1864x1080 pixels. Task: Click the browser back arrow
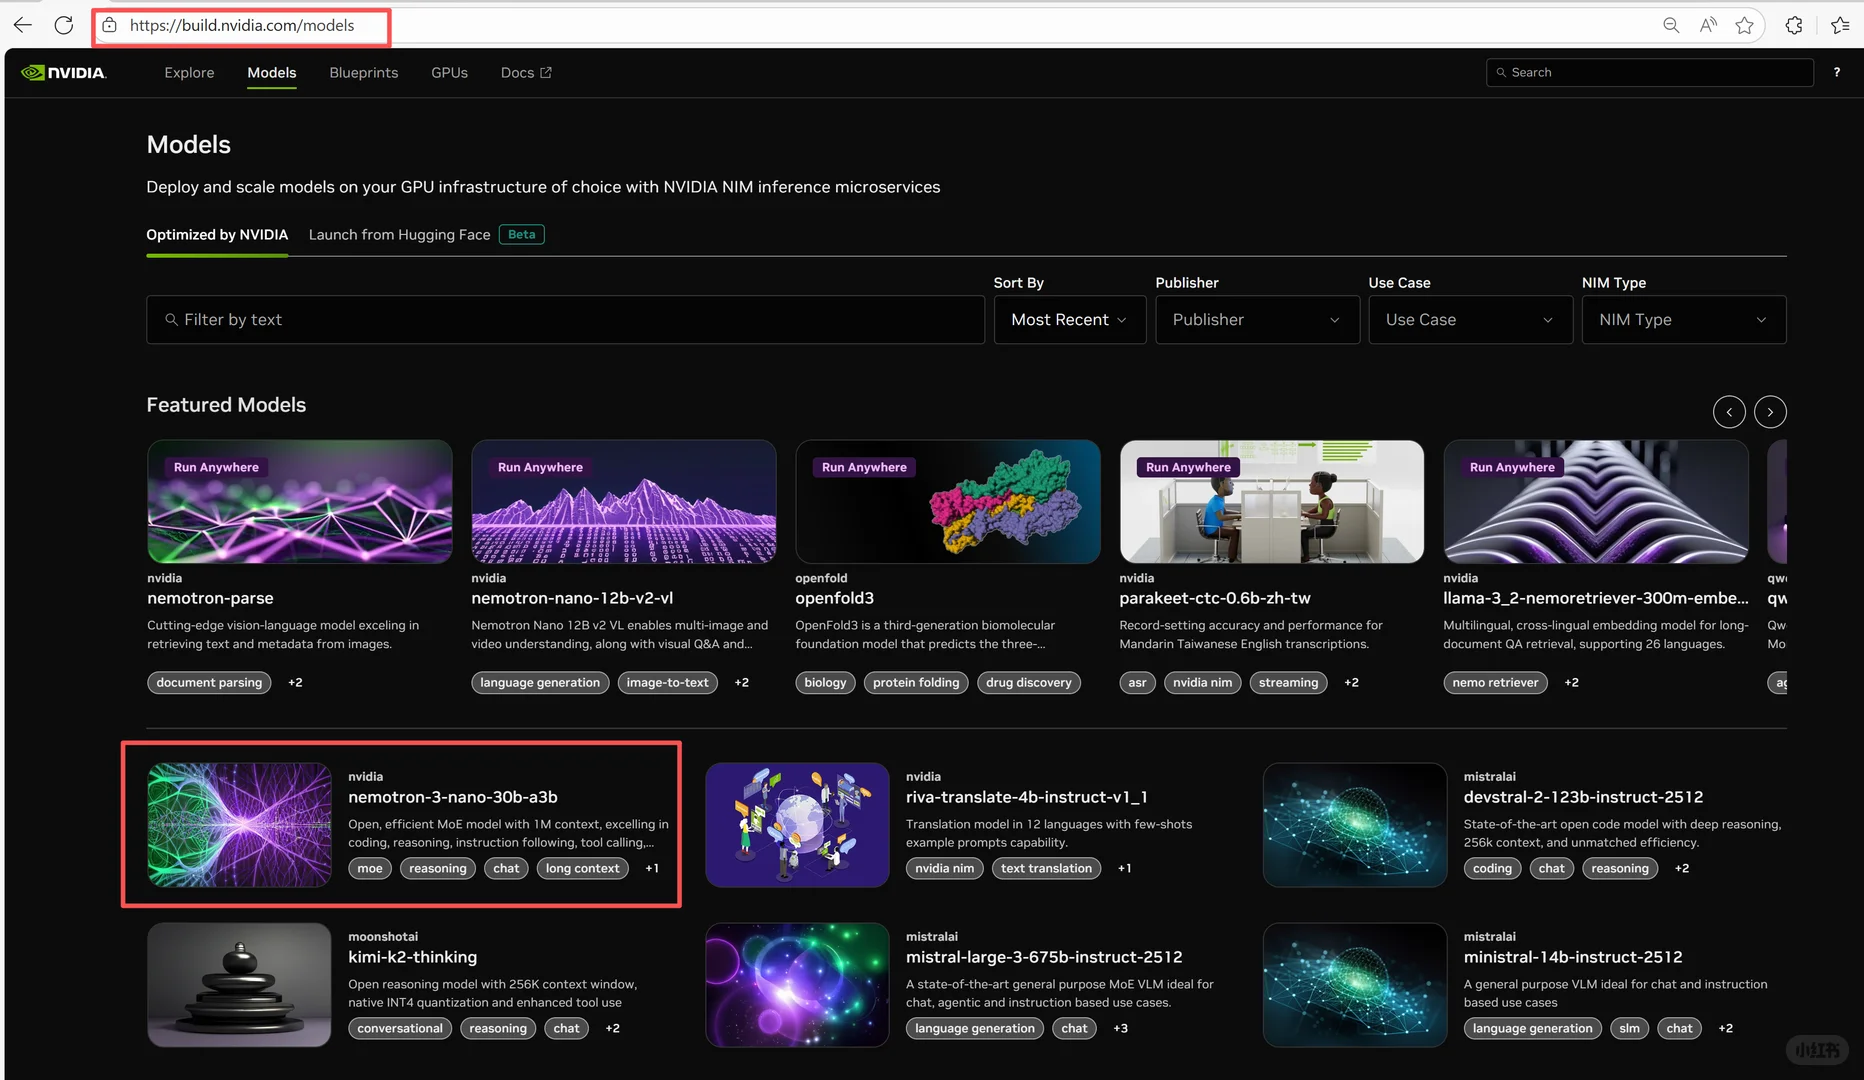(x=22, y=25)
